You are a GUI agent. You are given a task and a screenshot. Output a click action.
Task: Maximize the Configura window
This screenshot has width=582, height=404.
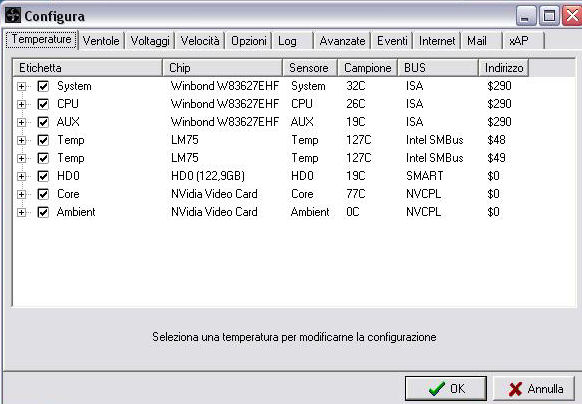549,16
